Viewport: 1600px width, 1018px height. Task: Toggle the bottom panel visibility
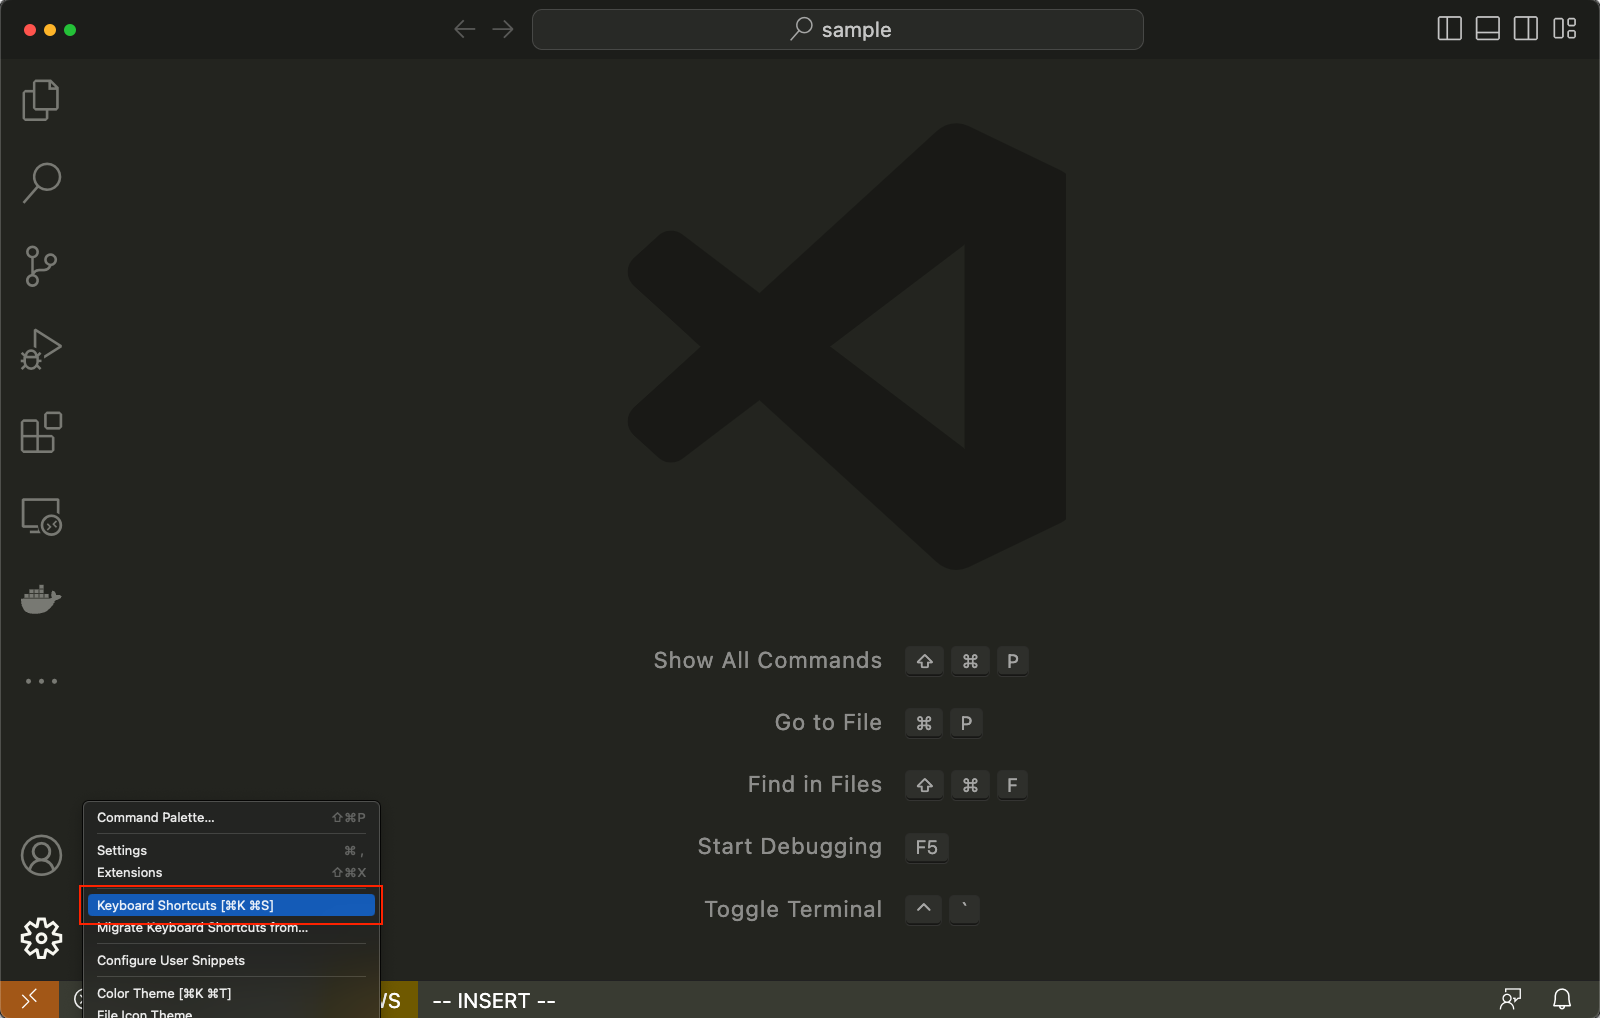(x=1486, y=28)
